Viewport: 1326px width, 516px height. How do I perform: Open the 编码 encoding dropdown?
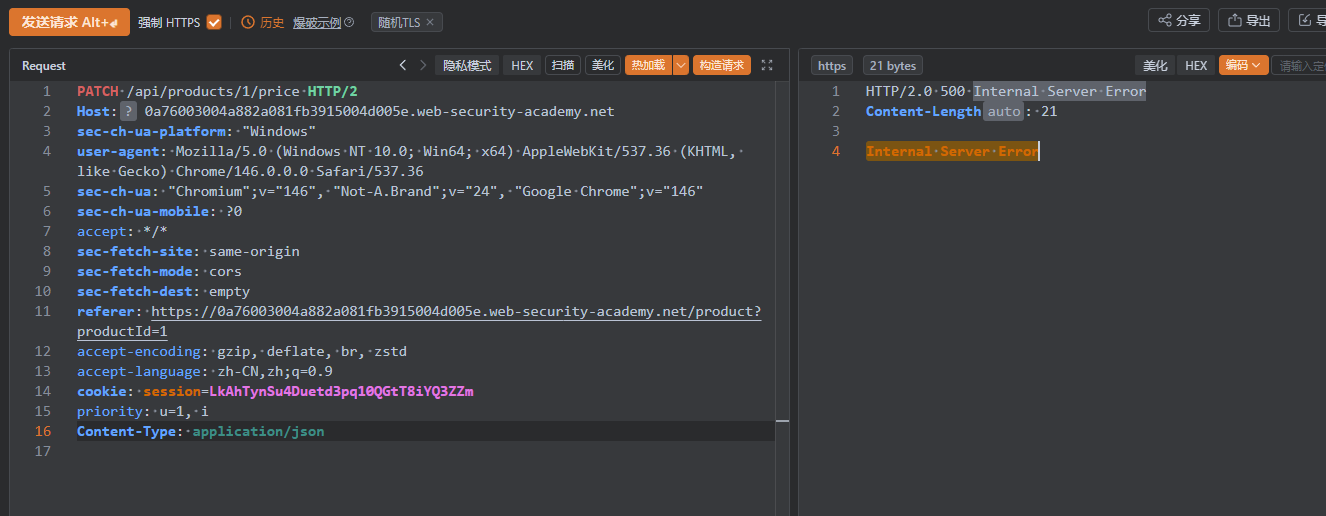[1243, 65]
